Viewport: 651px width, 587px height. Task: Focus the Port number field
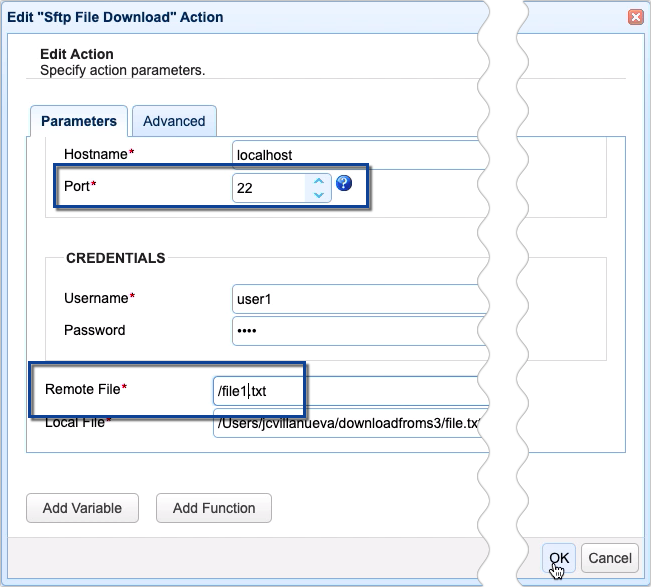pos(268,188)
